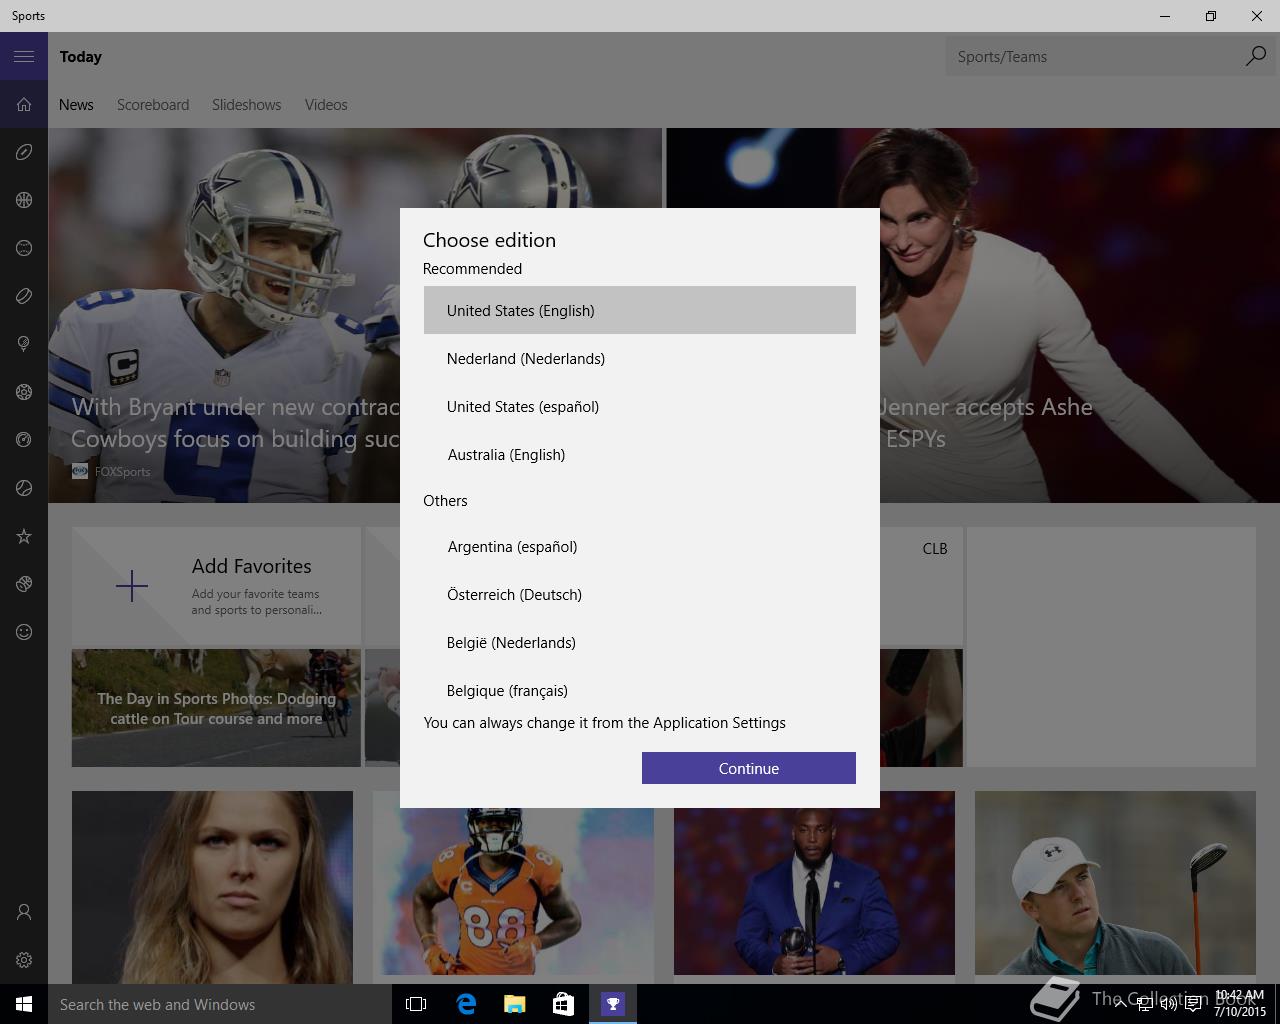
Task: Select Australia (English) edition
Action: pos(640,454)
